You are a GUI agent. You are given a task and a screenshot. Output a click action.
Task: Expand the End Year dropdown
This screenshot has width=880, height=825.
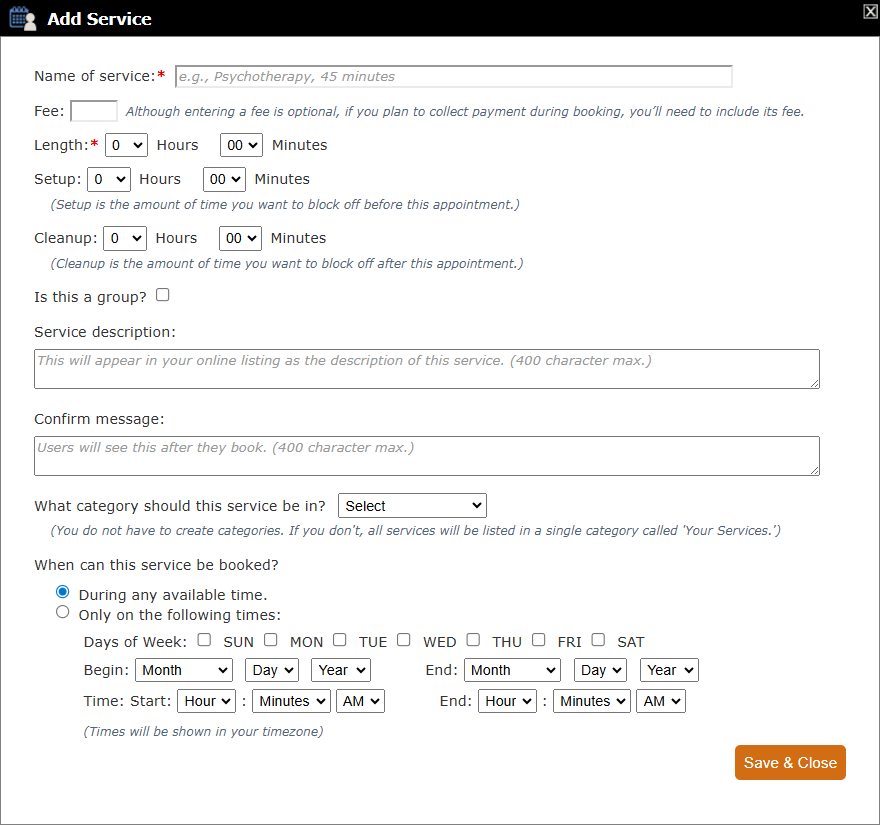coord(669,670)
